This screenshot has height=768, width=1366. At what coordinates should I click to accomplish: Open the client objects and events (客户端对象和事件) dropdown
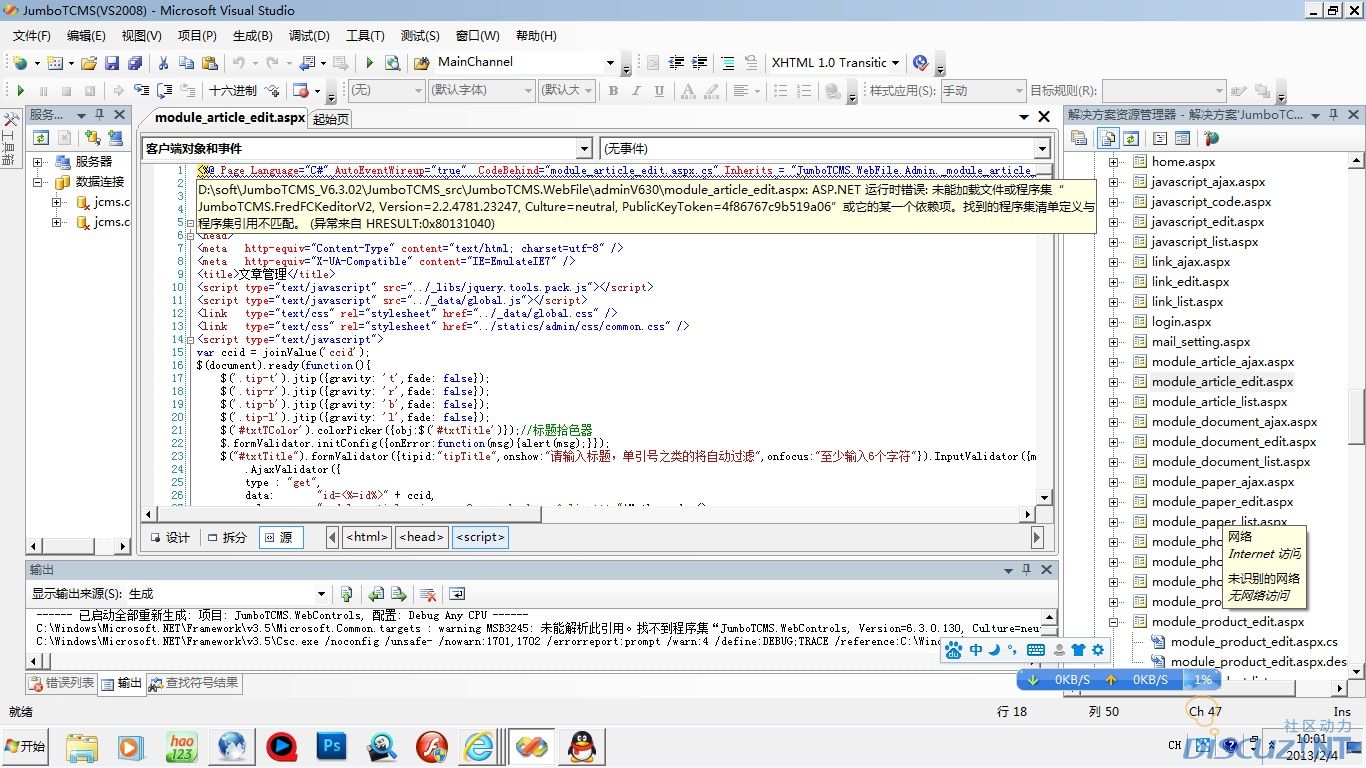(x=584, y=149)
